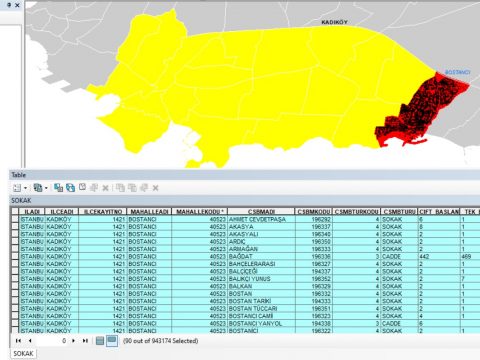Open the Table Options menu icon

[17, 188]
